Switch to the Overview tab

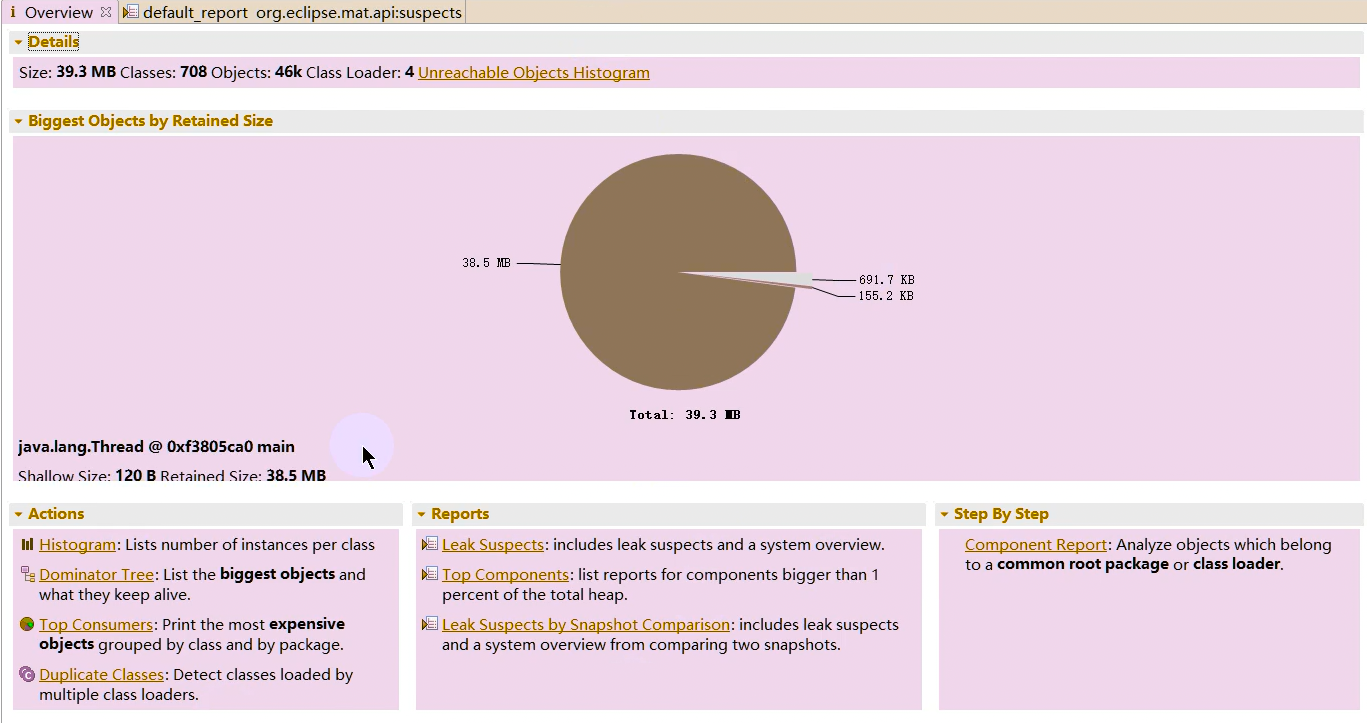[x=59, y=12]
